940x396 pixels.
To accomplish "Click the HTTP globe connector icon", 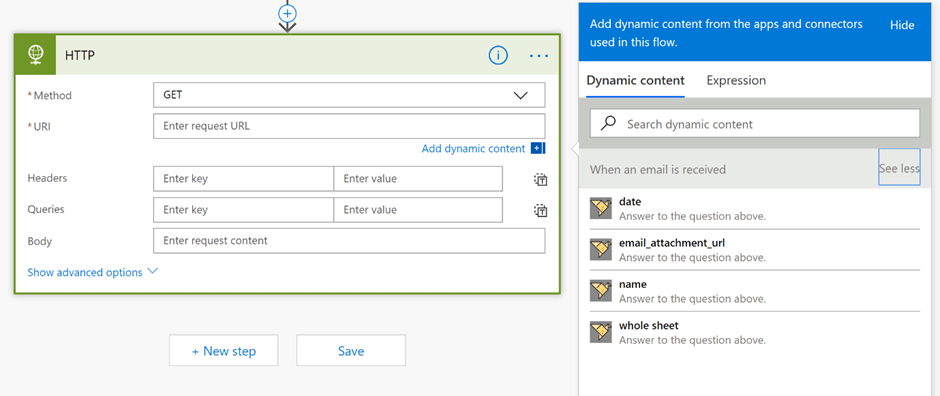I will click(x=35, y=55).
